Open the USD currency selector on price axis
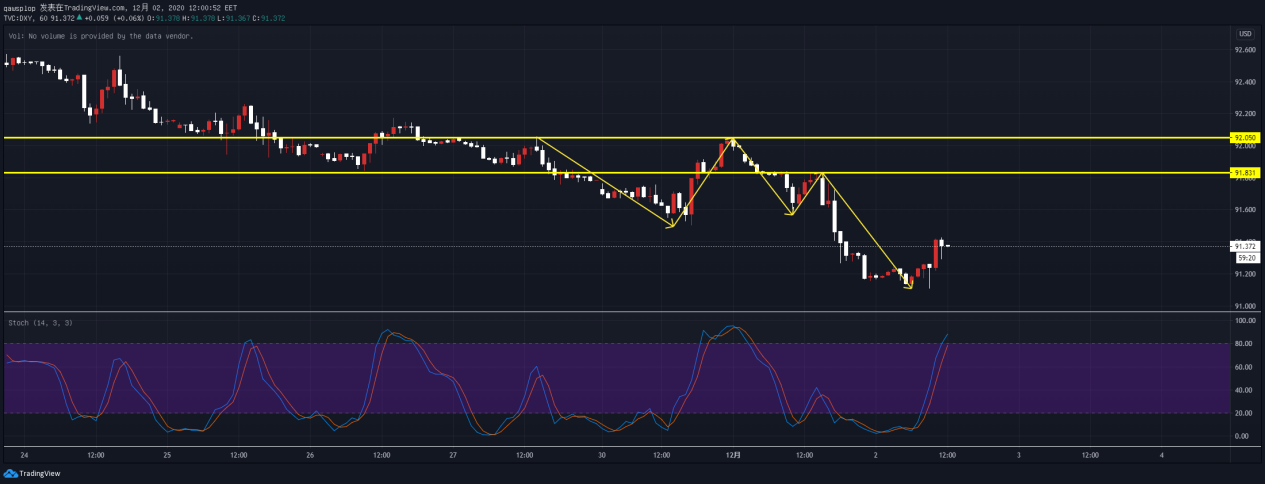Screen dimensions: 1265x484 click(1244, 35)
